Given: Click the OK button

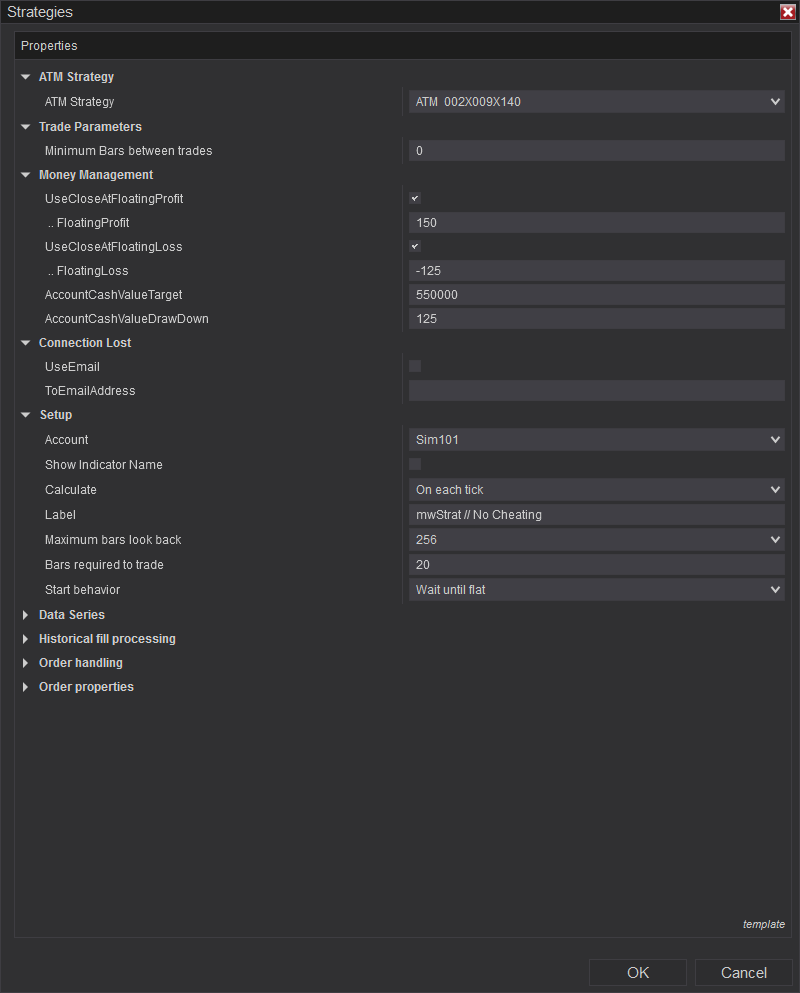Looking at the screenshot, I should click(638, 973).
